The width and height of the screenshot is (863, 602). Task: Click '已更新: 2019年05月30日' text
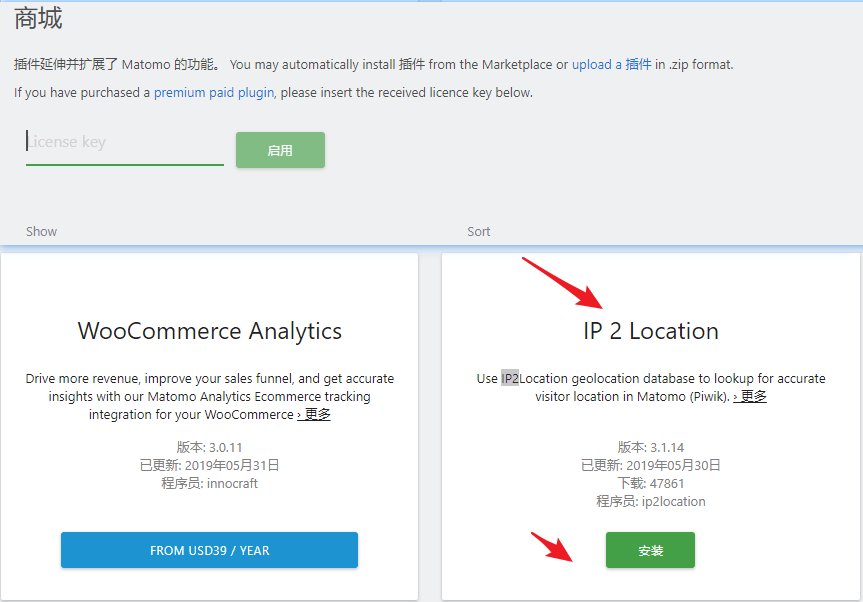click(x=651, y=466)
